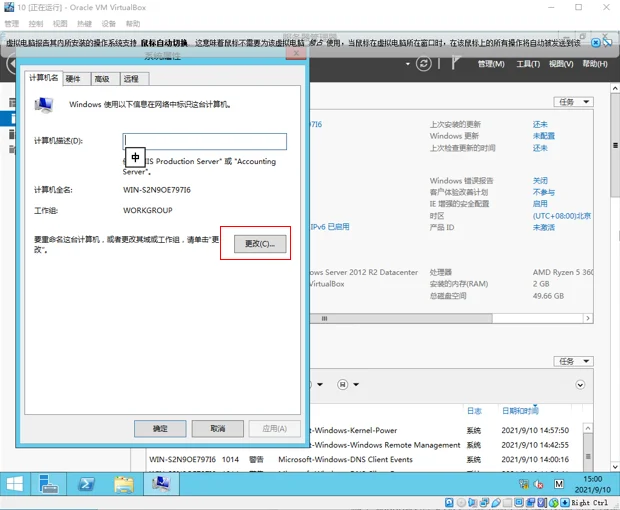Click the 未激活 product ID link
Viewport: 620px width, 510px height.
pyautogui.click(x=543, y=227)
